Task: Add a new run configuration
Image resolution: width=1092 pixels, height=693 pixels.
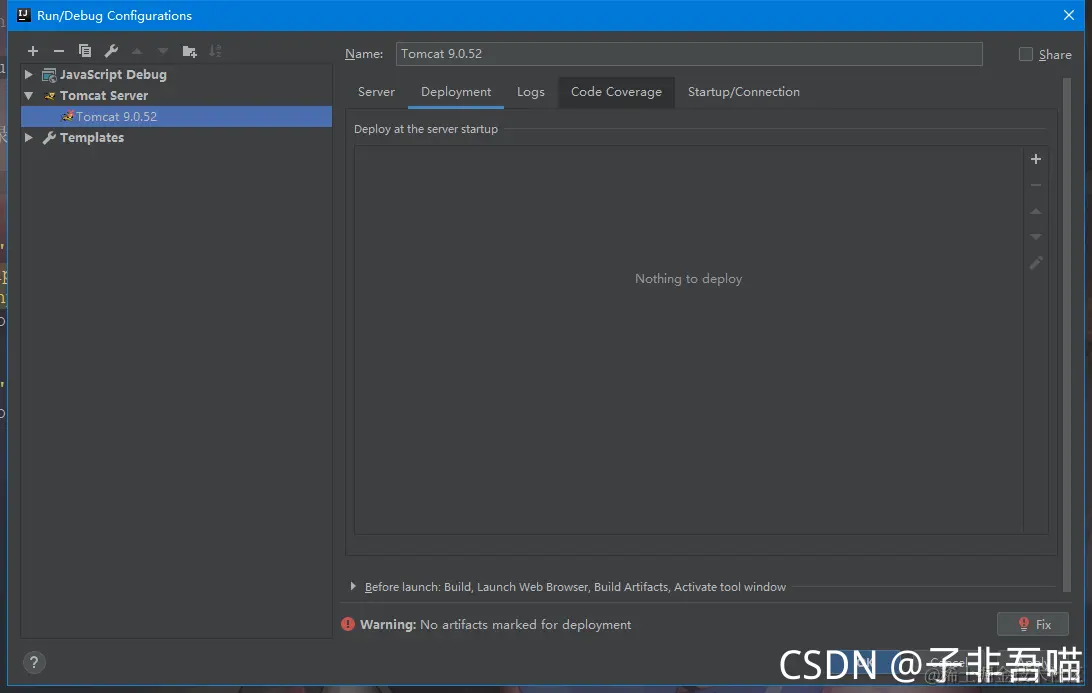Action: click(x=33, y=51)
